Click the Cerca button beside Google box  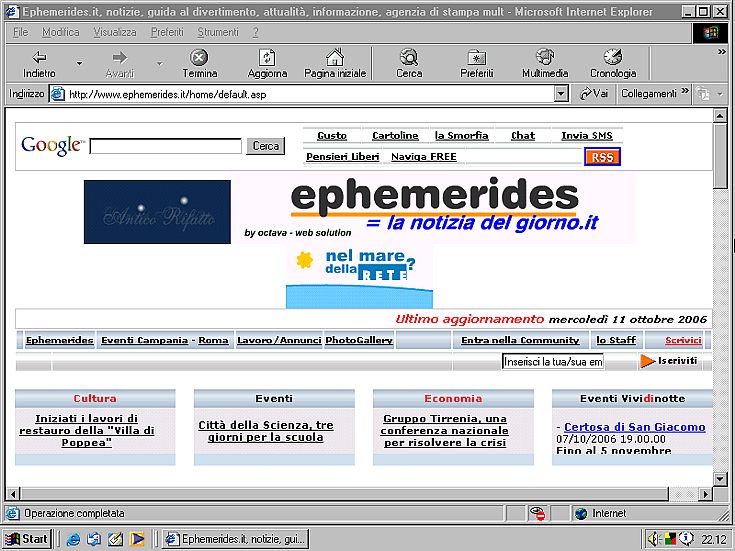[266, 146]
